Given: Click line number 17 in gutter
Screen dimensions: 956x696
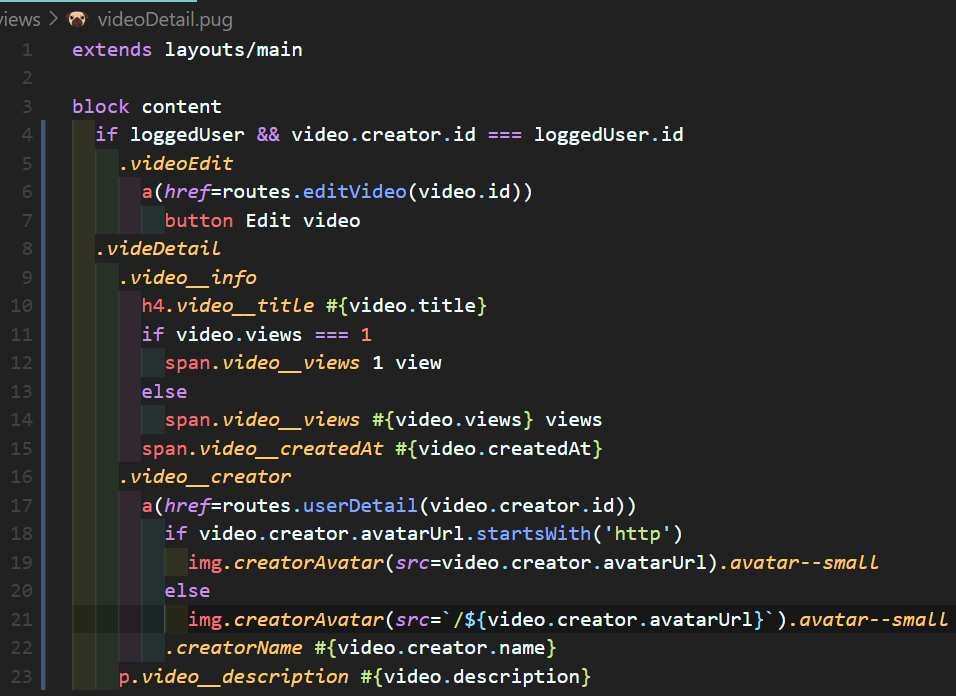Looking at the screenshot, I should click(21, 505).
